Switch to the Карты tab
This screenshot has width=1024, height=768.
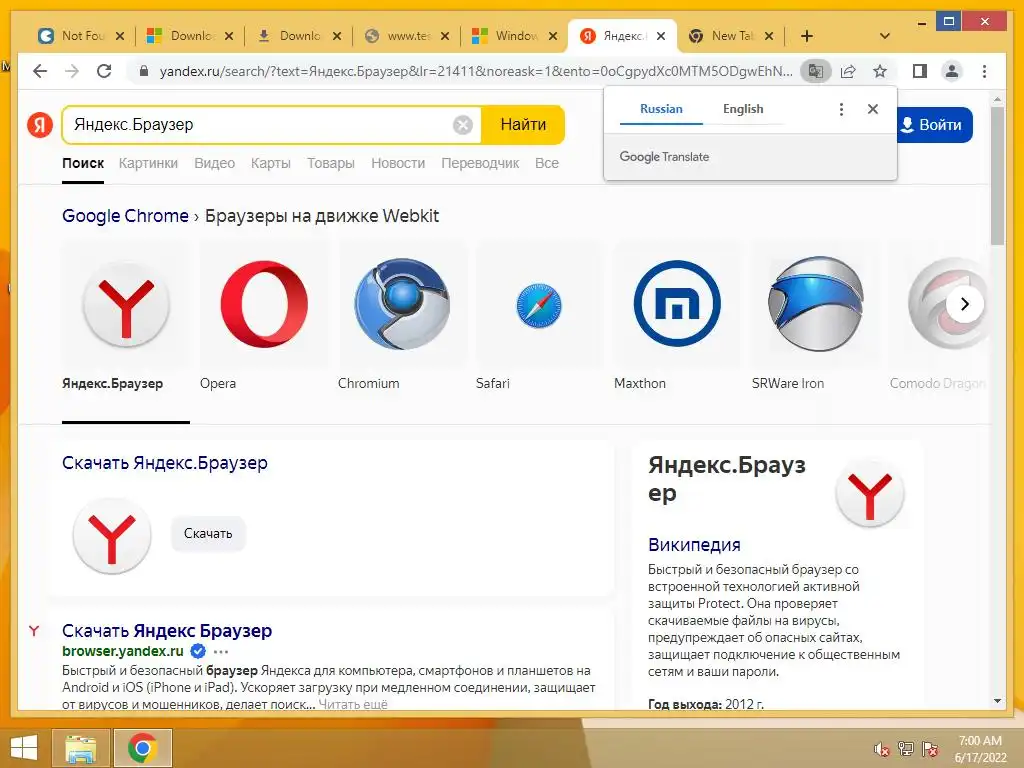(x=270, y=163)
